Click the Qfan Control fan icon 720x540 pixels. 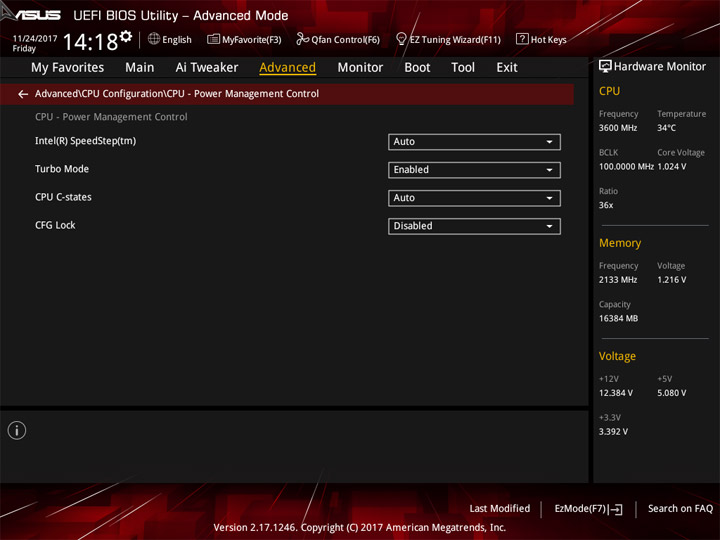(303, 39)
